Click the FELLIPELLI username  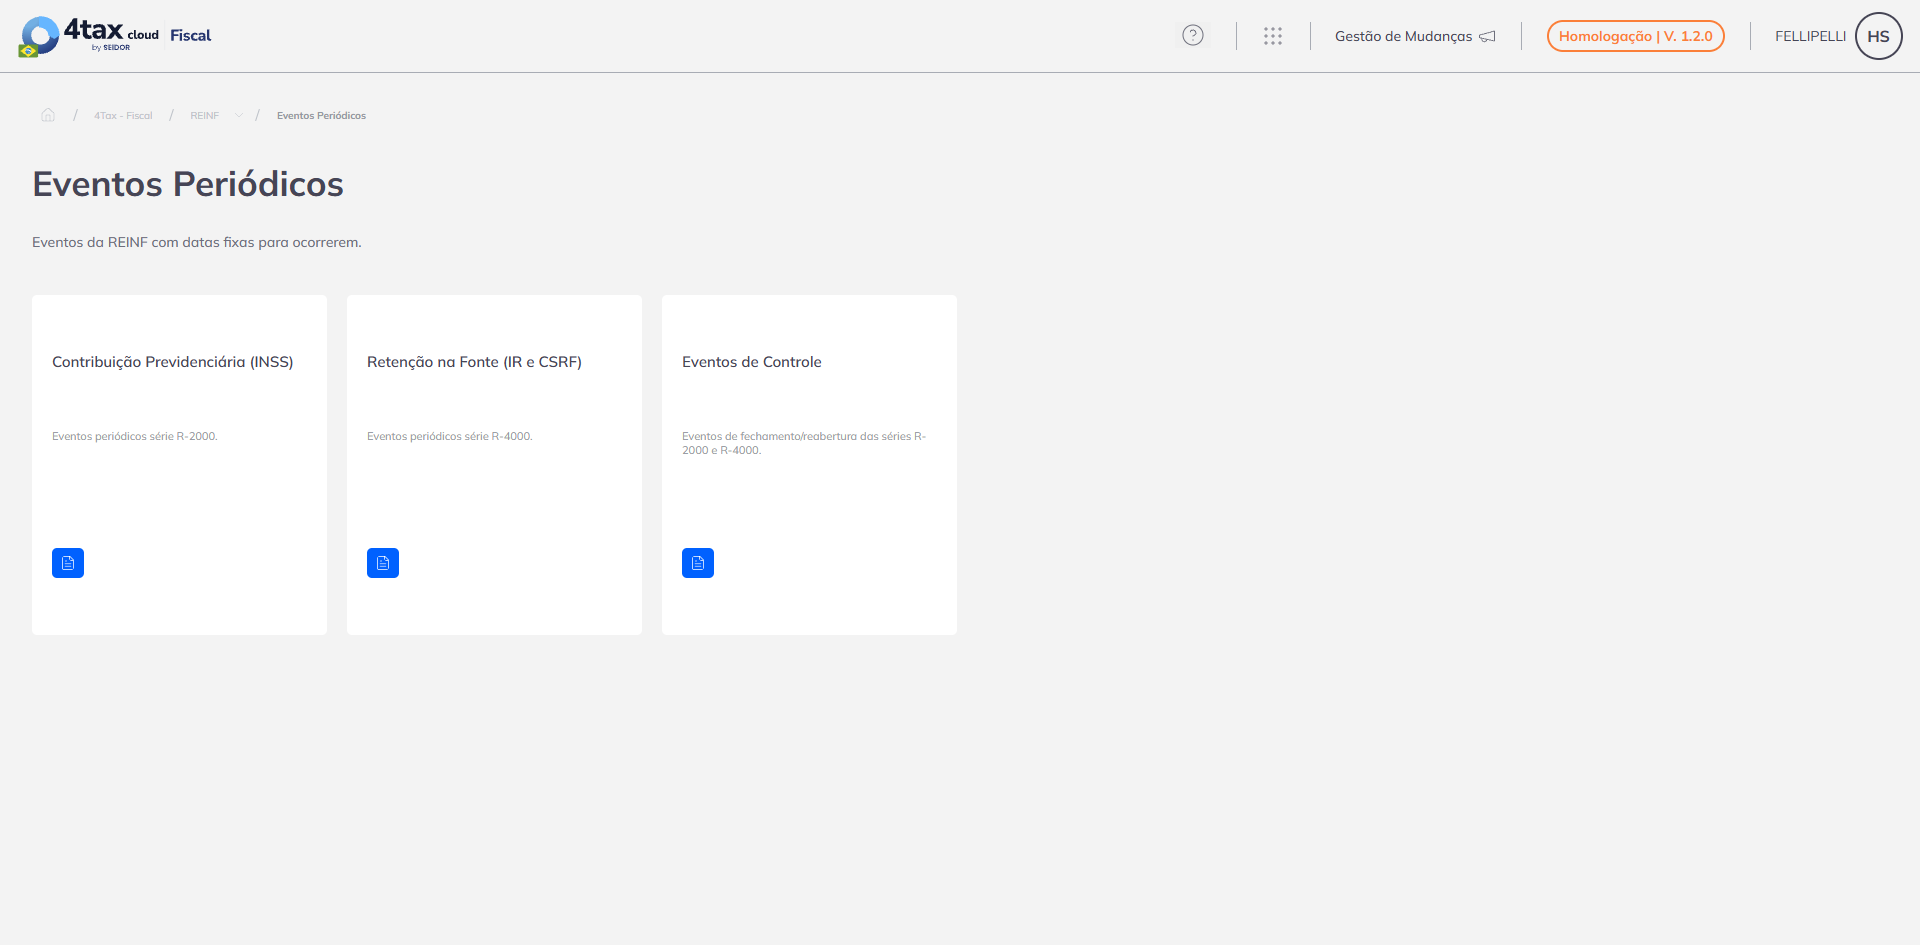(1810, 36)
